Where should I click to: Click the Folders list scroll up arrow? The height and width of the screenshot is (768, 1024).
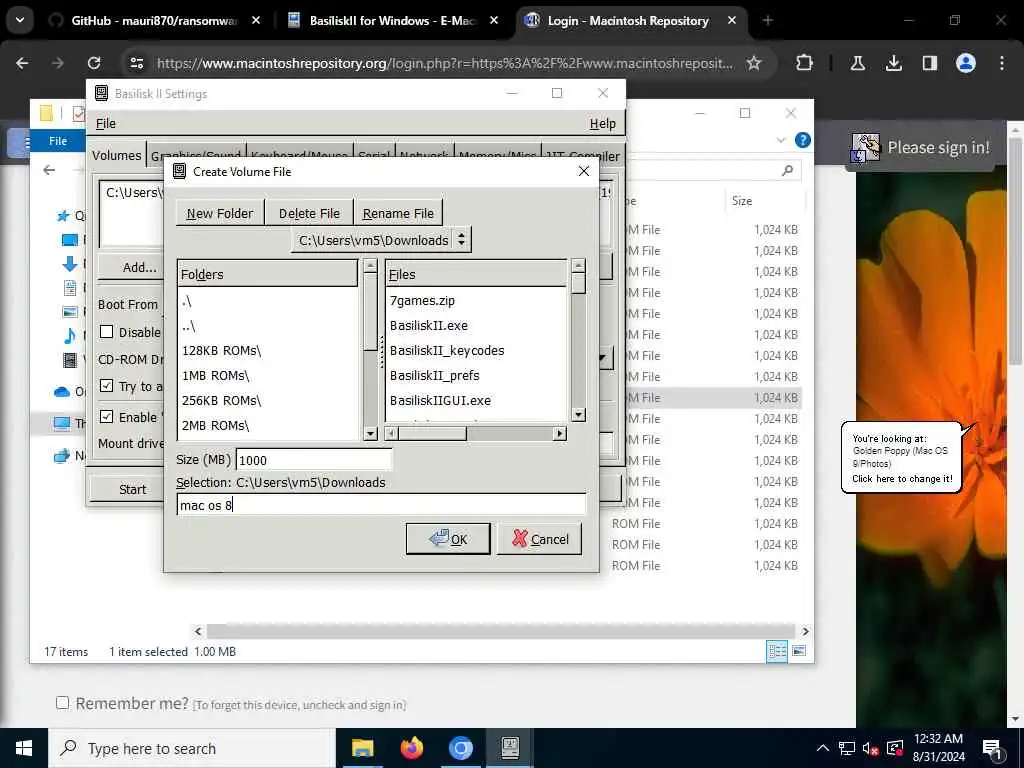[370, 266]
